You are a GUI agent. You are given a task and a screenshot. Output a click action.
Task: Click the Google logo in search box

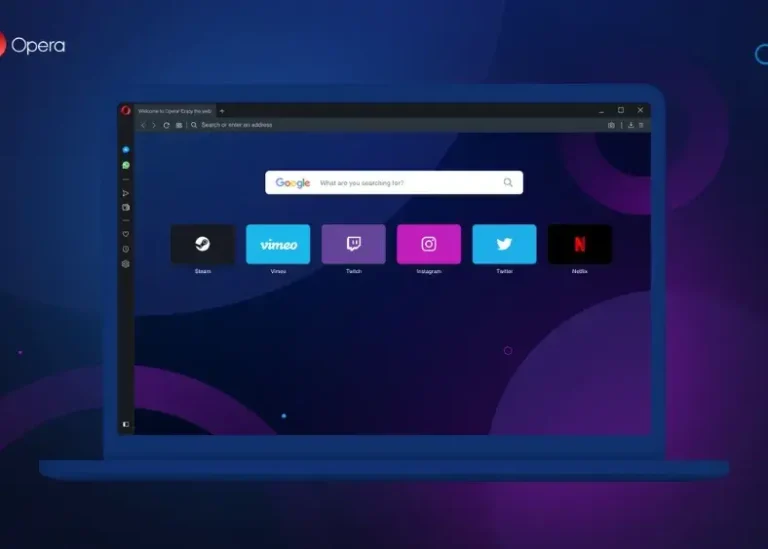click(x=292, y=183)
